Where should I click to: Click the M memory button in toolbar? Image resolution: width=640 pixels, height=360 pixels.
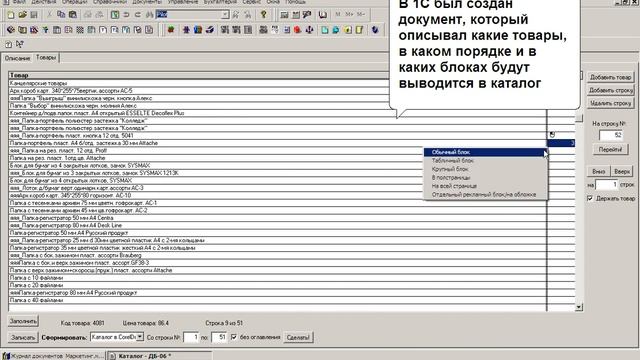click(x=338, y=15)
